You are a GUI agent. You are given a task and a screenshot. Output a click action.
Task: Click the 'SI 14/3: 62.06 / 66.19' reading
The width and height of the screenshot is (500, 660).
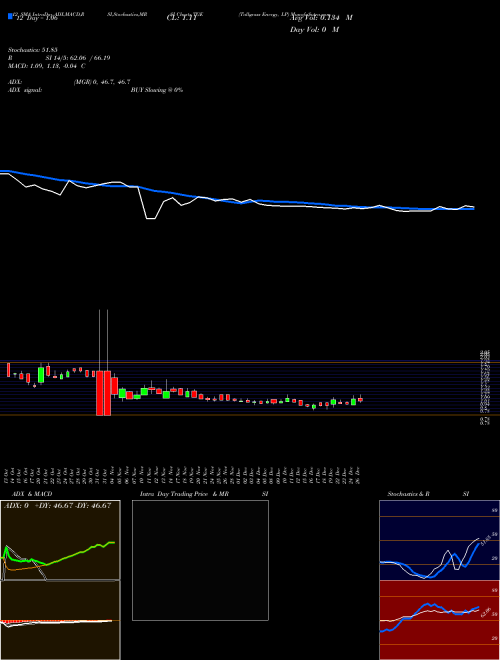(x=78, y=58)
